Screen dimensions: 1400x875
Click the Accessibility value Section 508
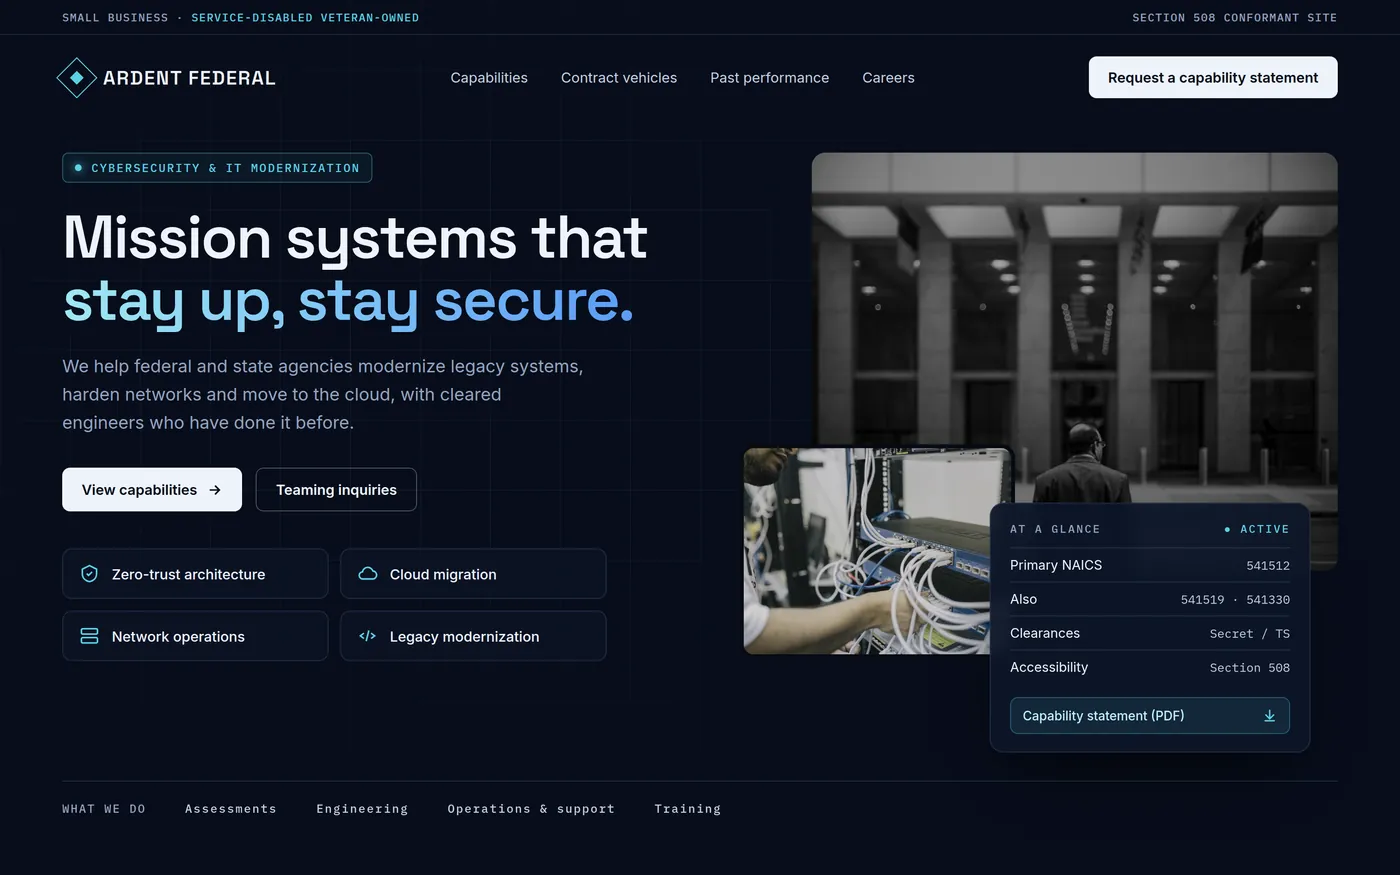tap(1249, 668)
